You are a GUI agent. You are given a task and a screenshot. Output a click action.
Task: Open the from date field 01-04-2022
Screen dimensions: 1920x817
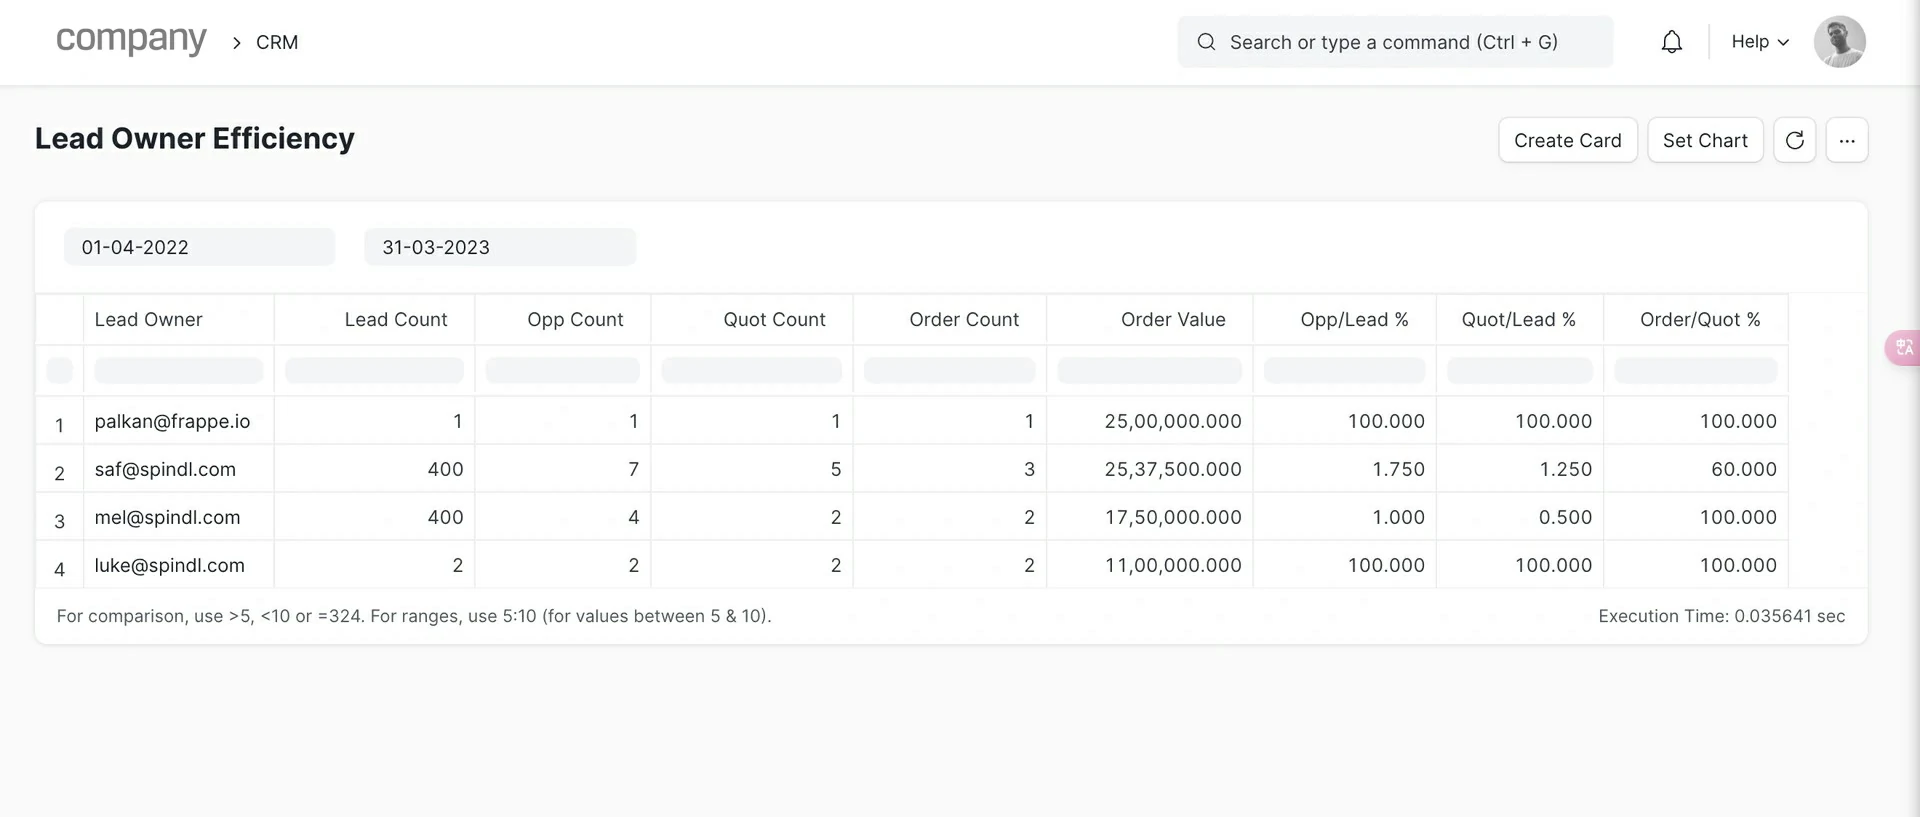tap(199, 247)
